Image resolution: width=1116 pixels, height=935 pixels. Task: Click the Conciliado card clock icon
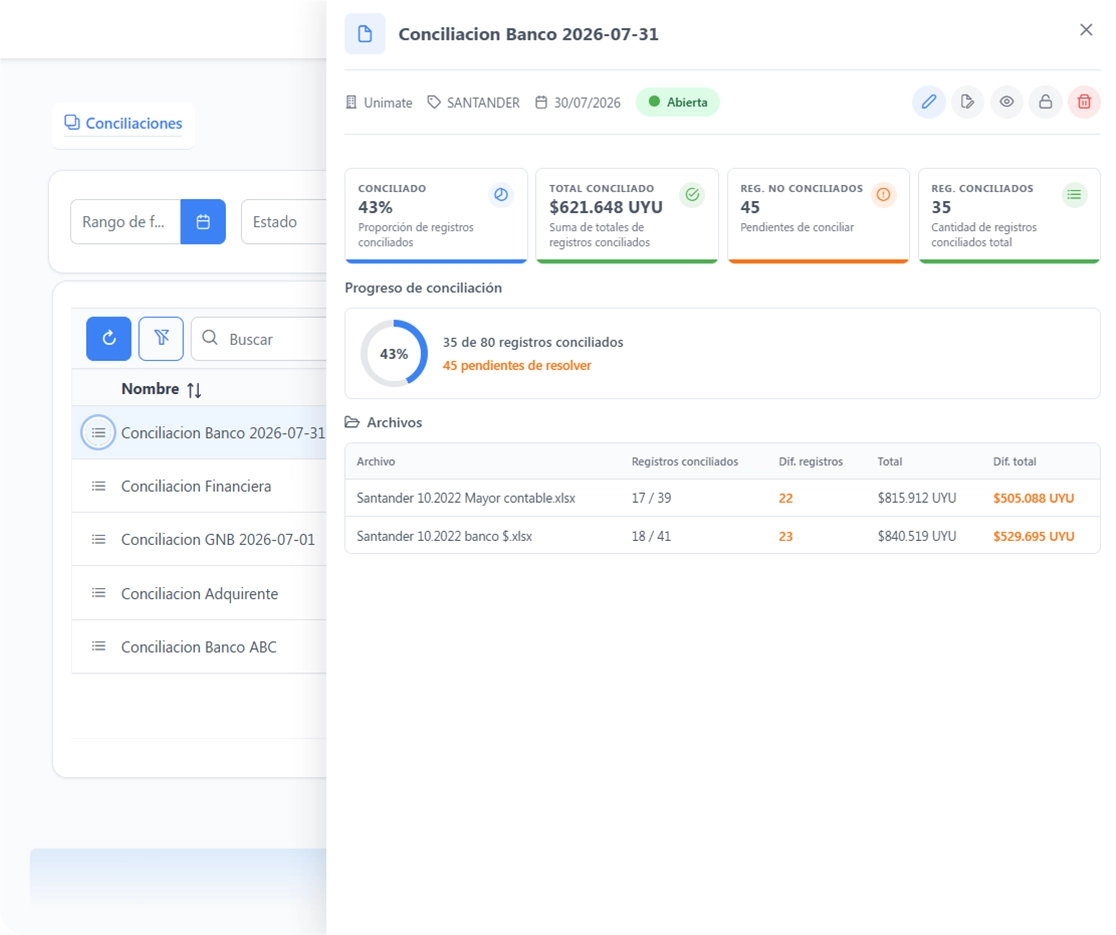(x=501, y=194)
